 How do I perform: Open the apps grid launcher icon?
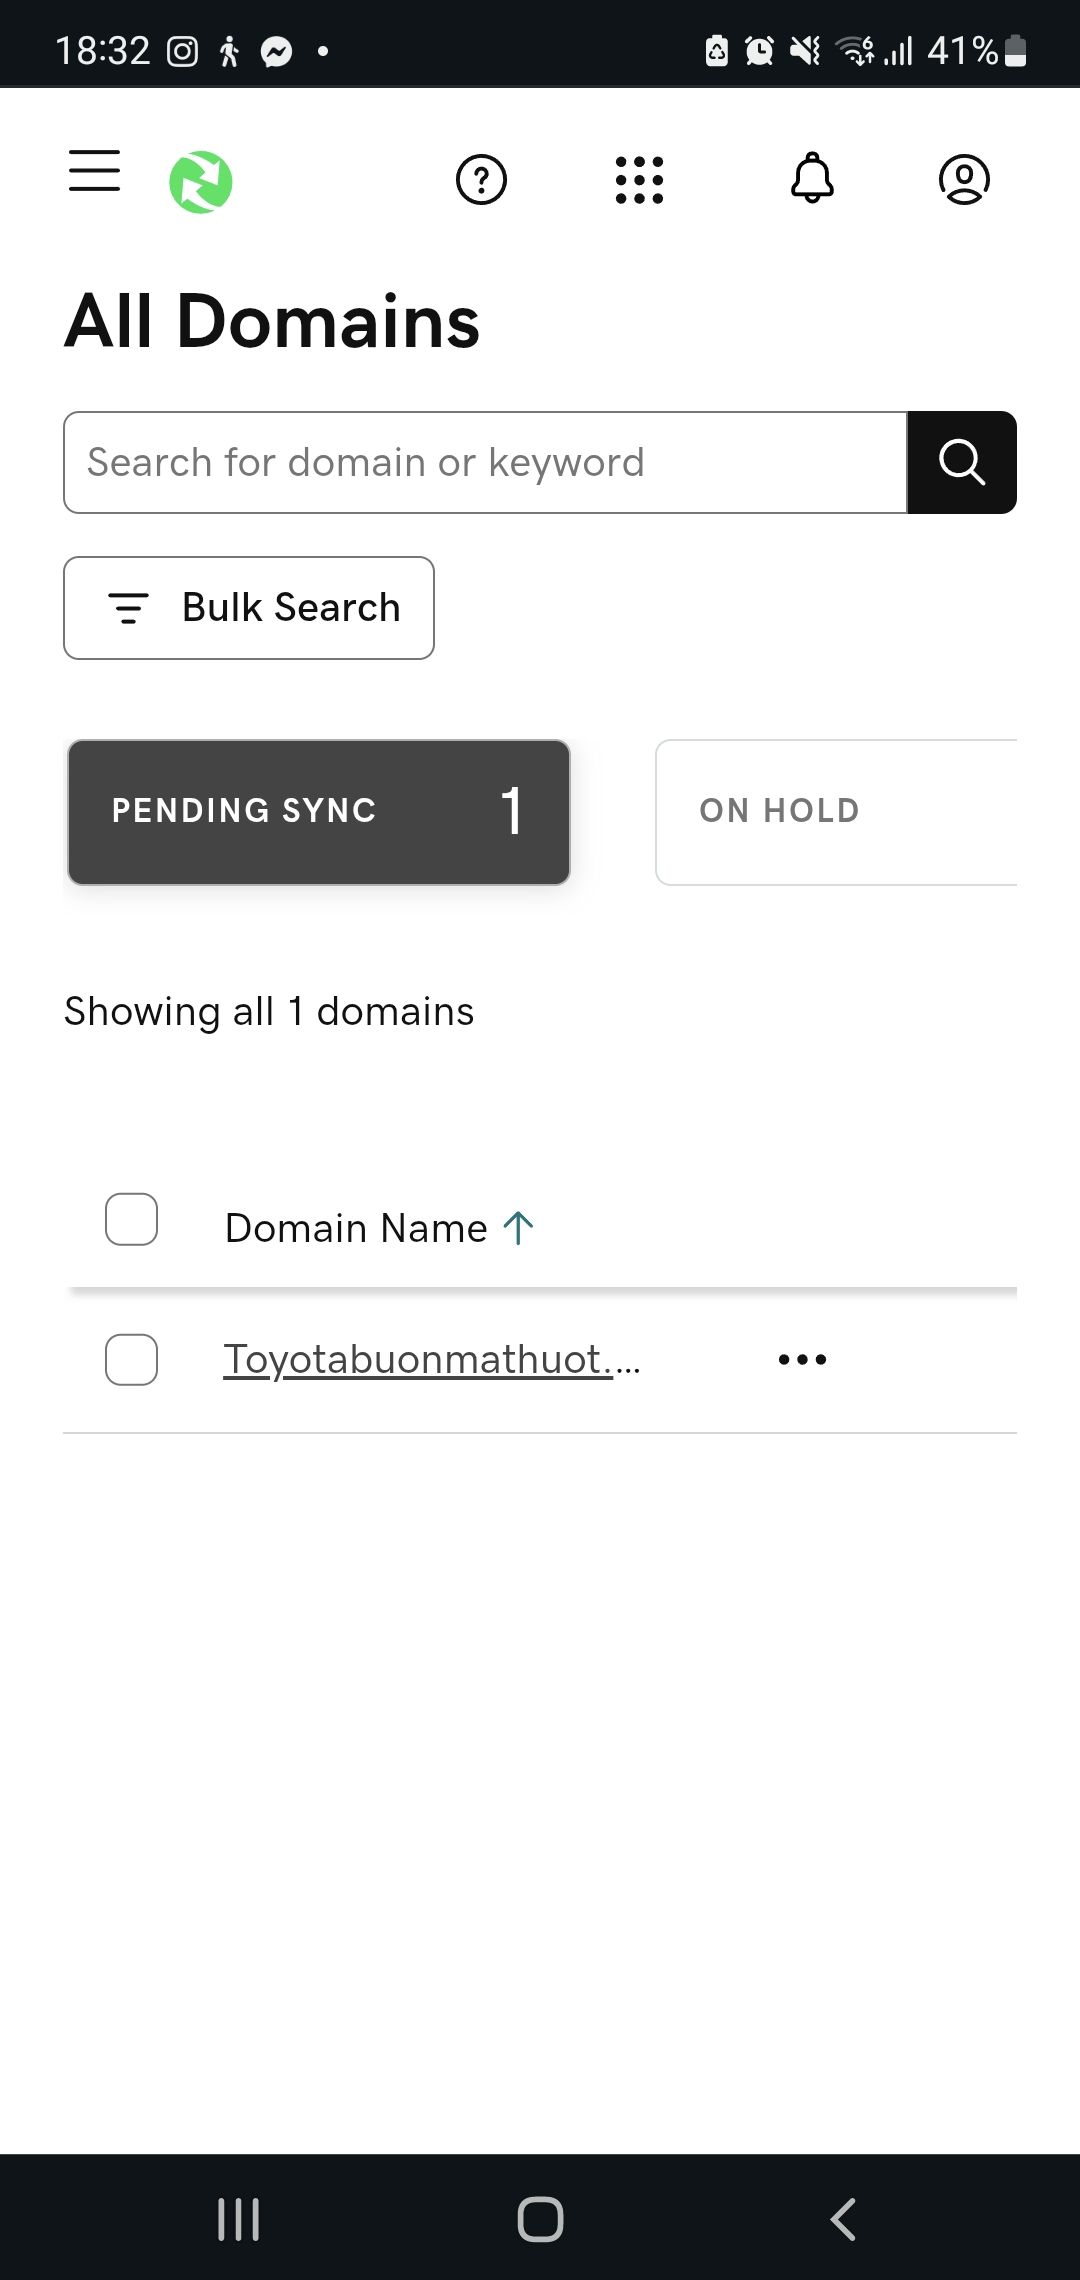[639, 180]
